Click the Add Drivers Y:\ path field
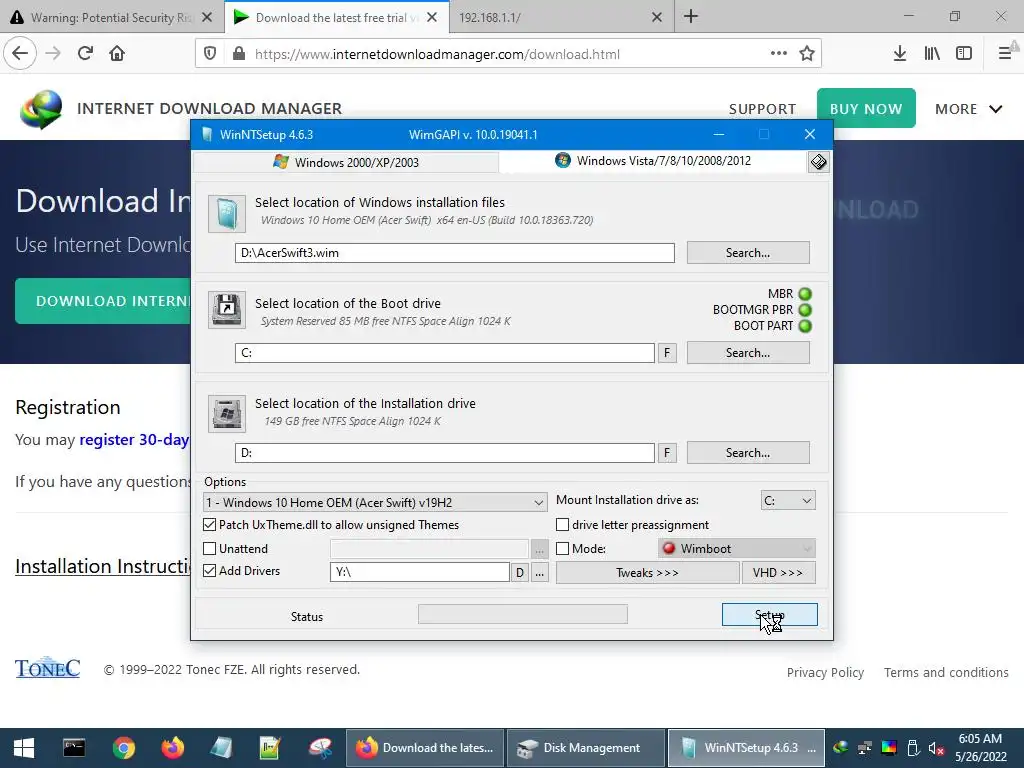This screenshot has height=768, width=1024. 420,572
